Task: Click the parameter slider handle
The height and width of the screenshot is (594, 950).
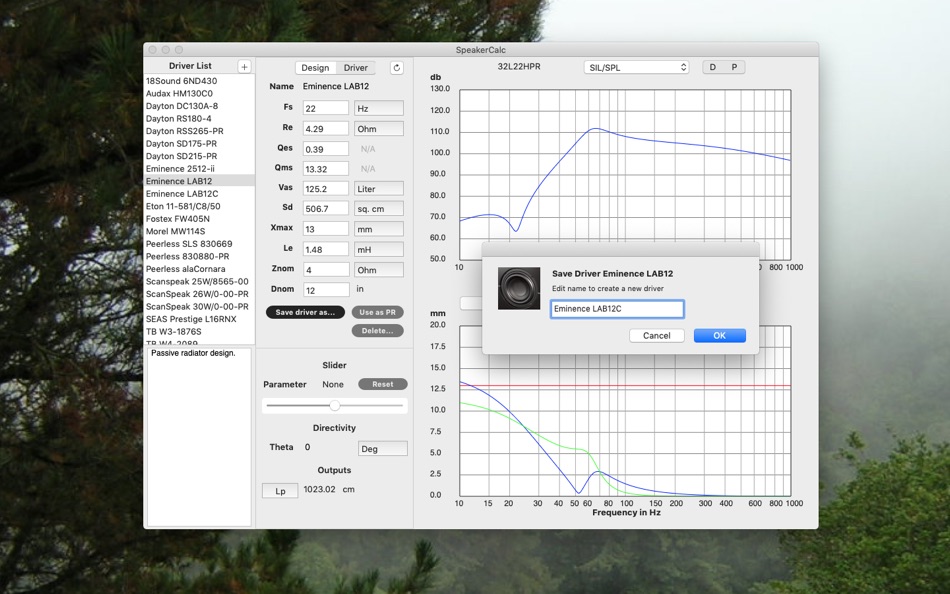Action: coord(333,405)
